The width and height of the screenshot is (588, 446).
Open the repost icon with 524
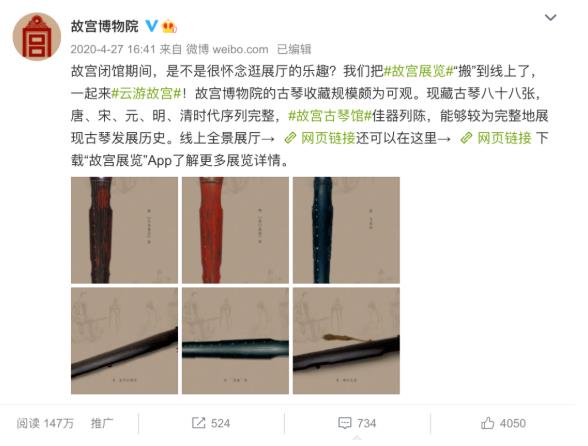[199, 423]
